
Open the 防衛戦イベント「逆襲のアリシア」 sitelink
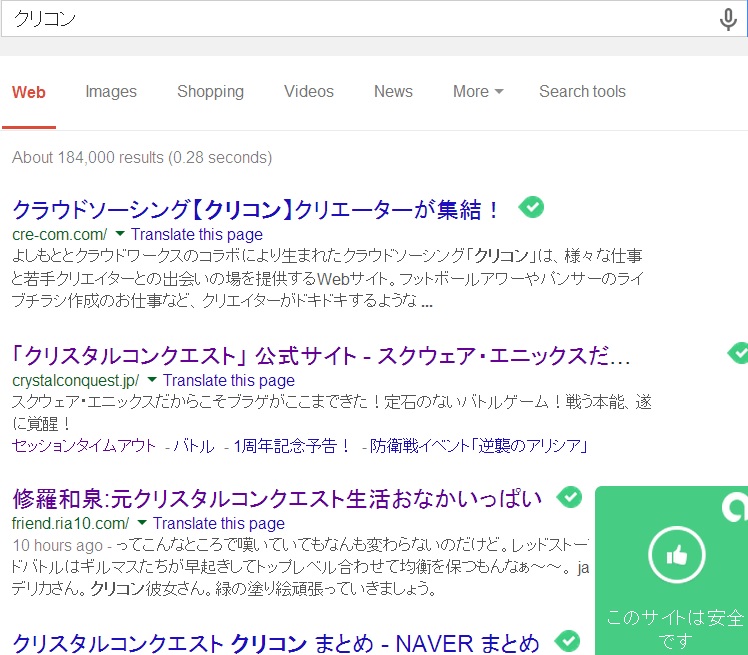pos(478,446)
